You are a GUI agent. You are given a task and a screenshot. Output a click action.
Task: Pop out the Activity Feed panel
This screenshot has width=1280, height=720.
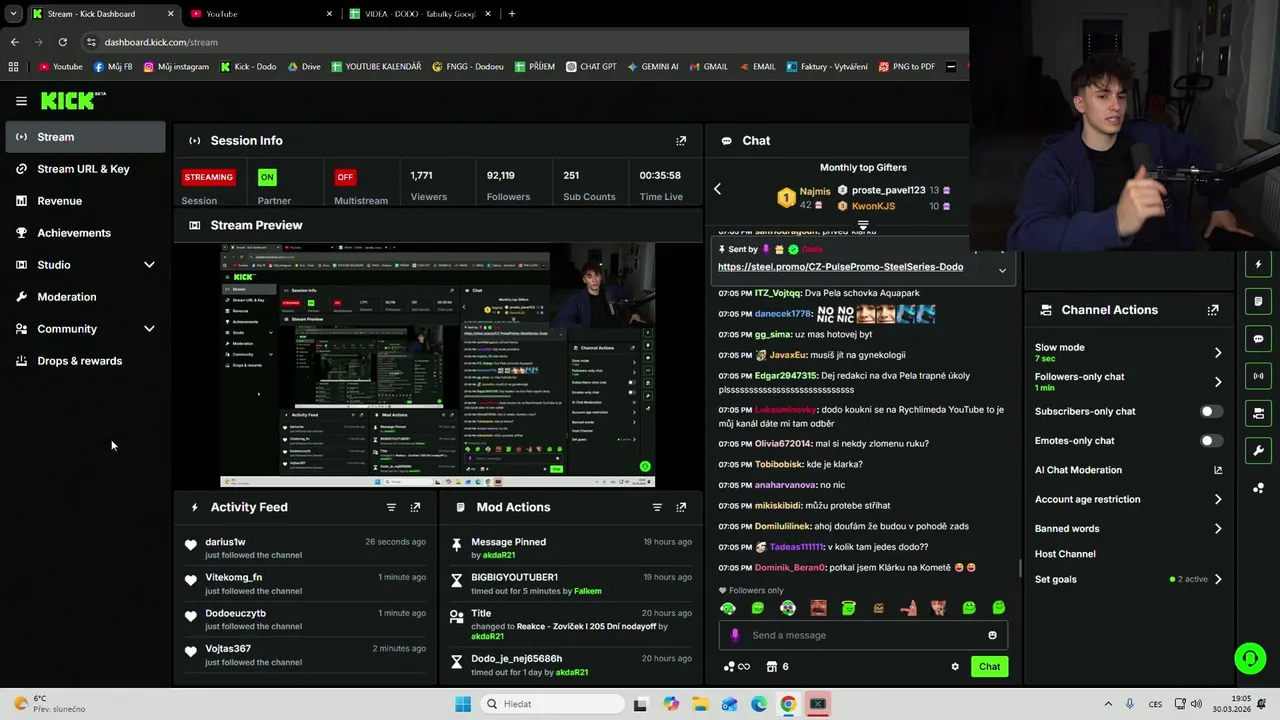click(415, 507)
